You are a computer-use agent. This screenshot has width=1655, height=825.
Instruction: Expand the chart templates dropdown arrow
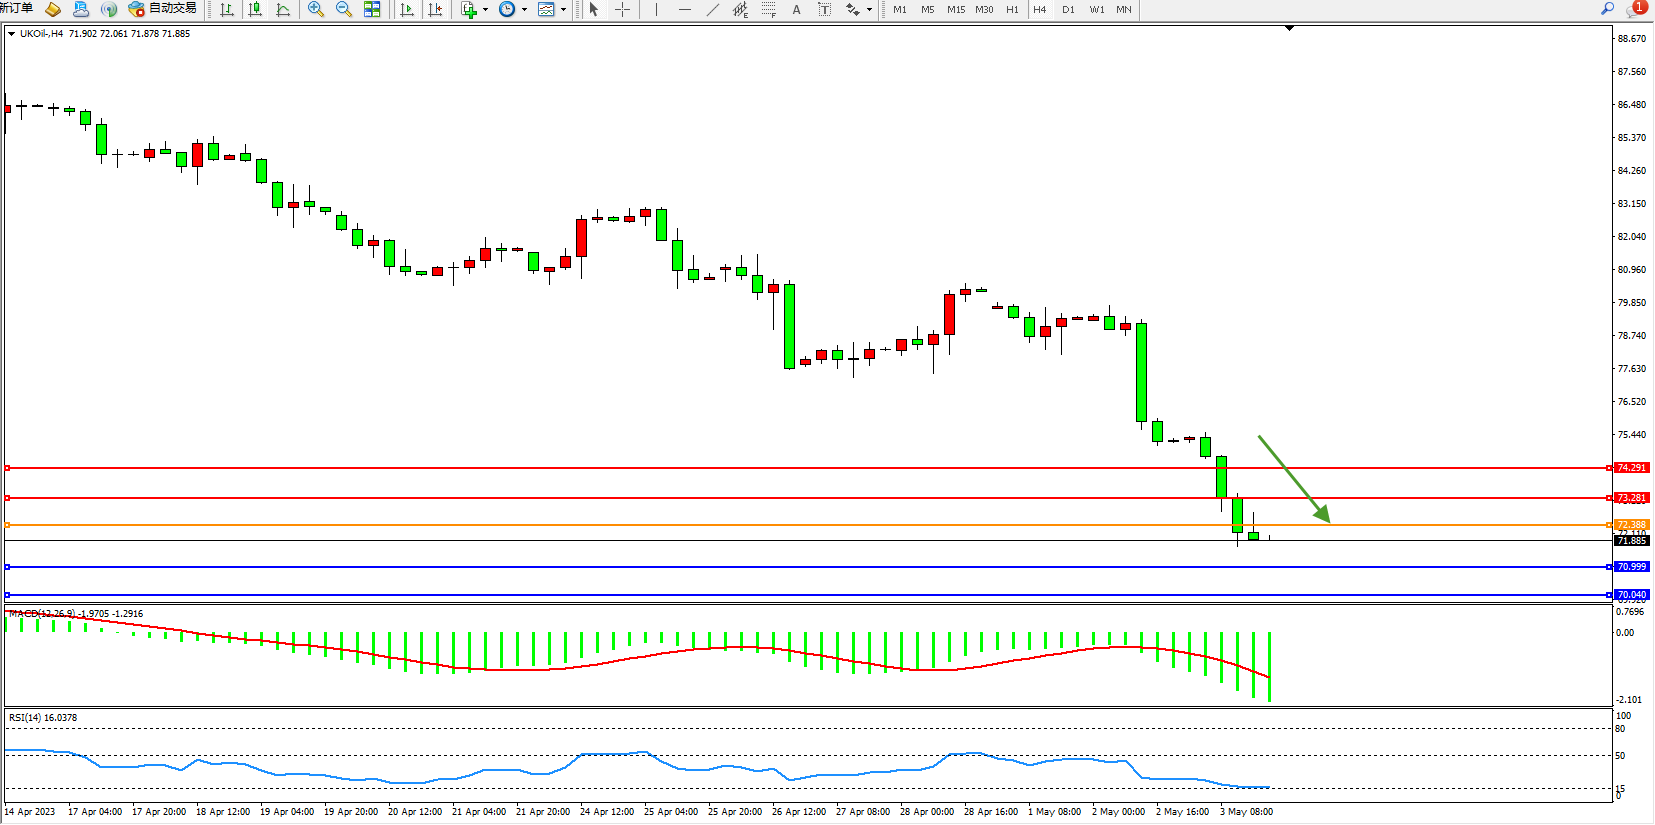point(563,9)
